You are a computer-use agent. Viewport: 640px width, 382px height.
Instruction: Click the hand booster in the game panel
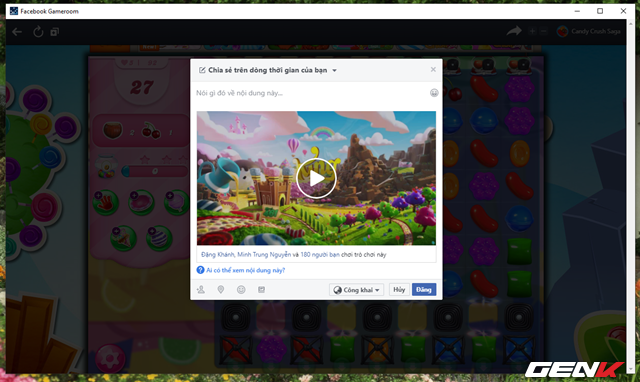tap(106, 202)
